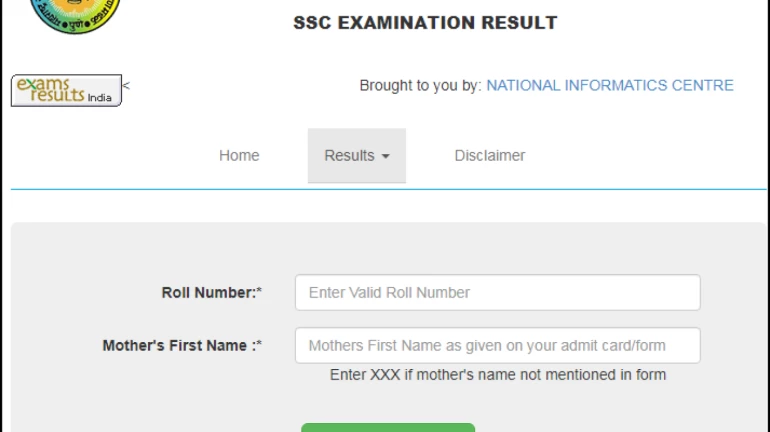Click the asterisk after Roll Number
This screenshot has height=432, width=770.
pyautogui.click(x=259, y=292)
